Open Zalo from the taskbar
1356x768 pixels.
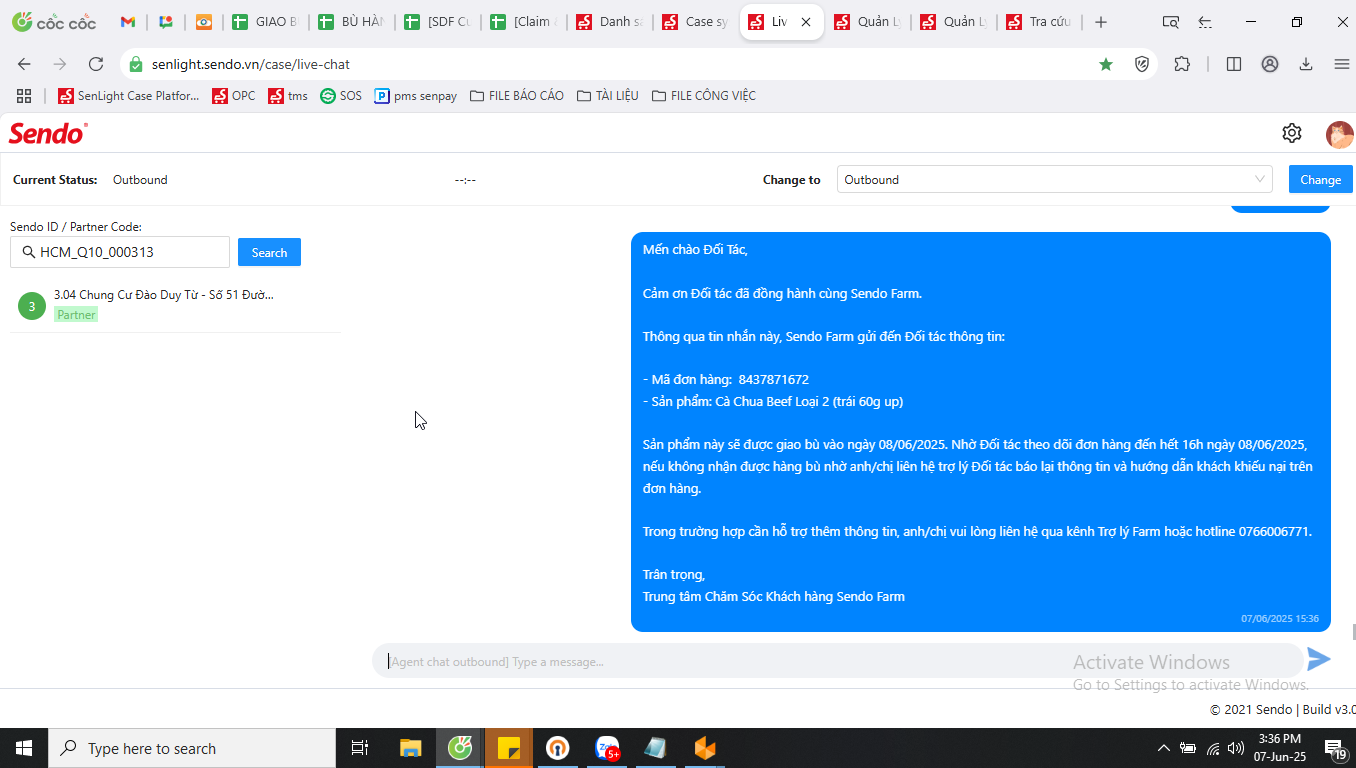(x=608, y=748)
